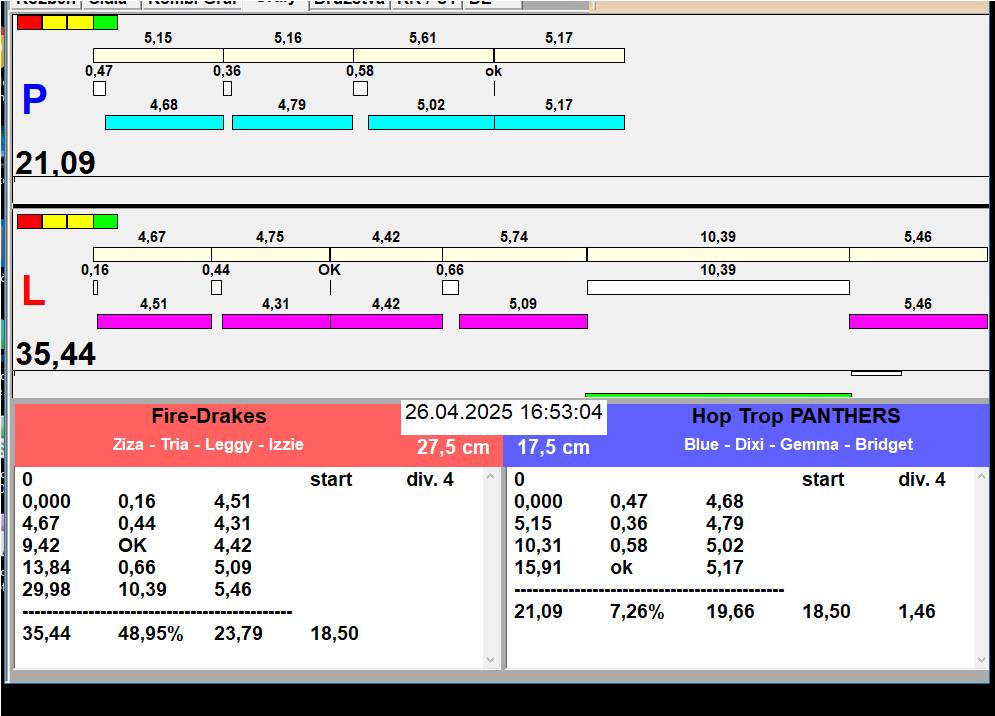995x716 pixels.
Task: Click the red start light in lane P
Action: (x=29, y=22)
